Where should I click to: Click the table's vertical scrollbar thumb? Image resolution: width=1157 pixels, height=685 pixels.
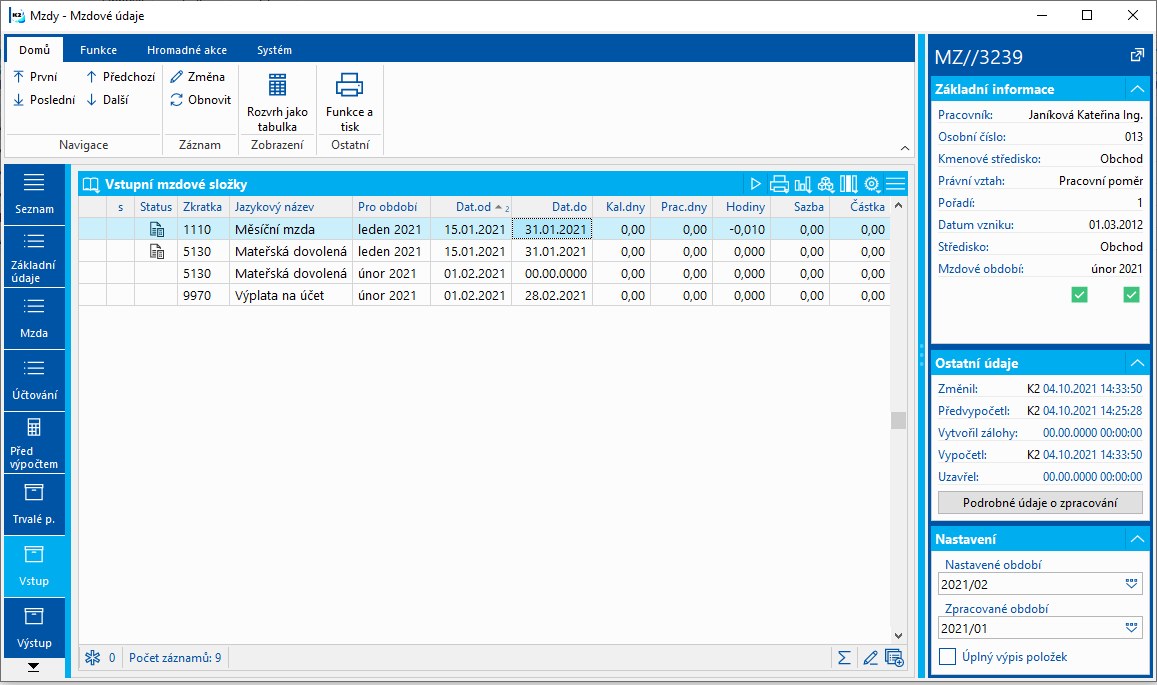[x=898, y=420]
